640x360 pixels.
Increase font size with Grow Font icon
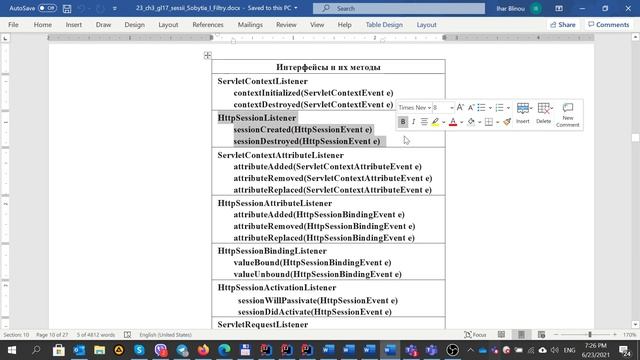[460, 107]
